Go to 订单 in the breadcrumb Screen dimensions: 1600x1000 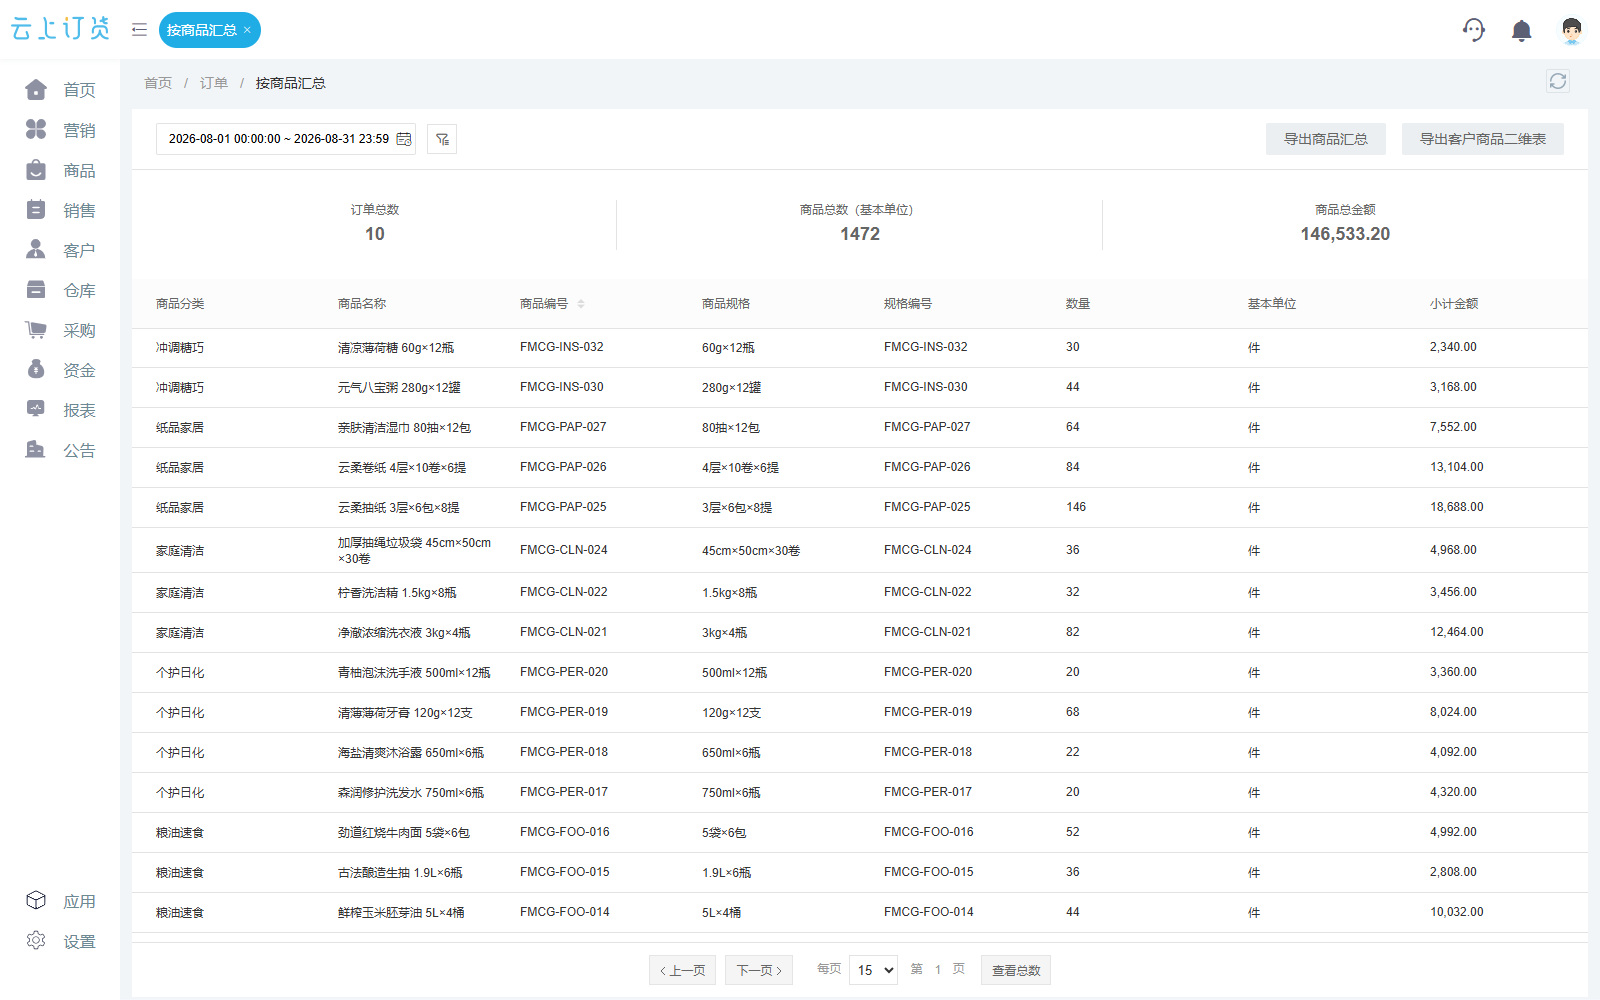[214, 83]
